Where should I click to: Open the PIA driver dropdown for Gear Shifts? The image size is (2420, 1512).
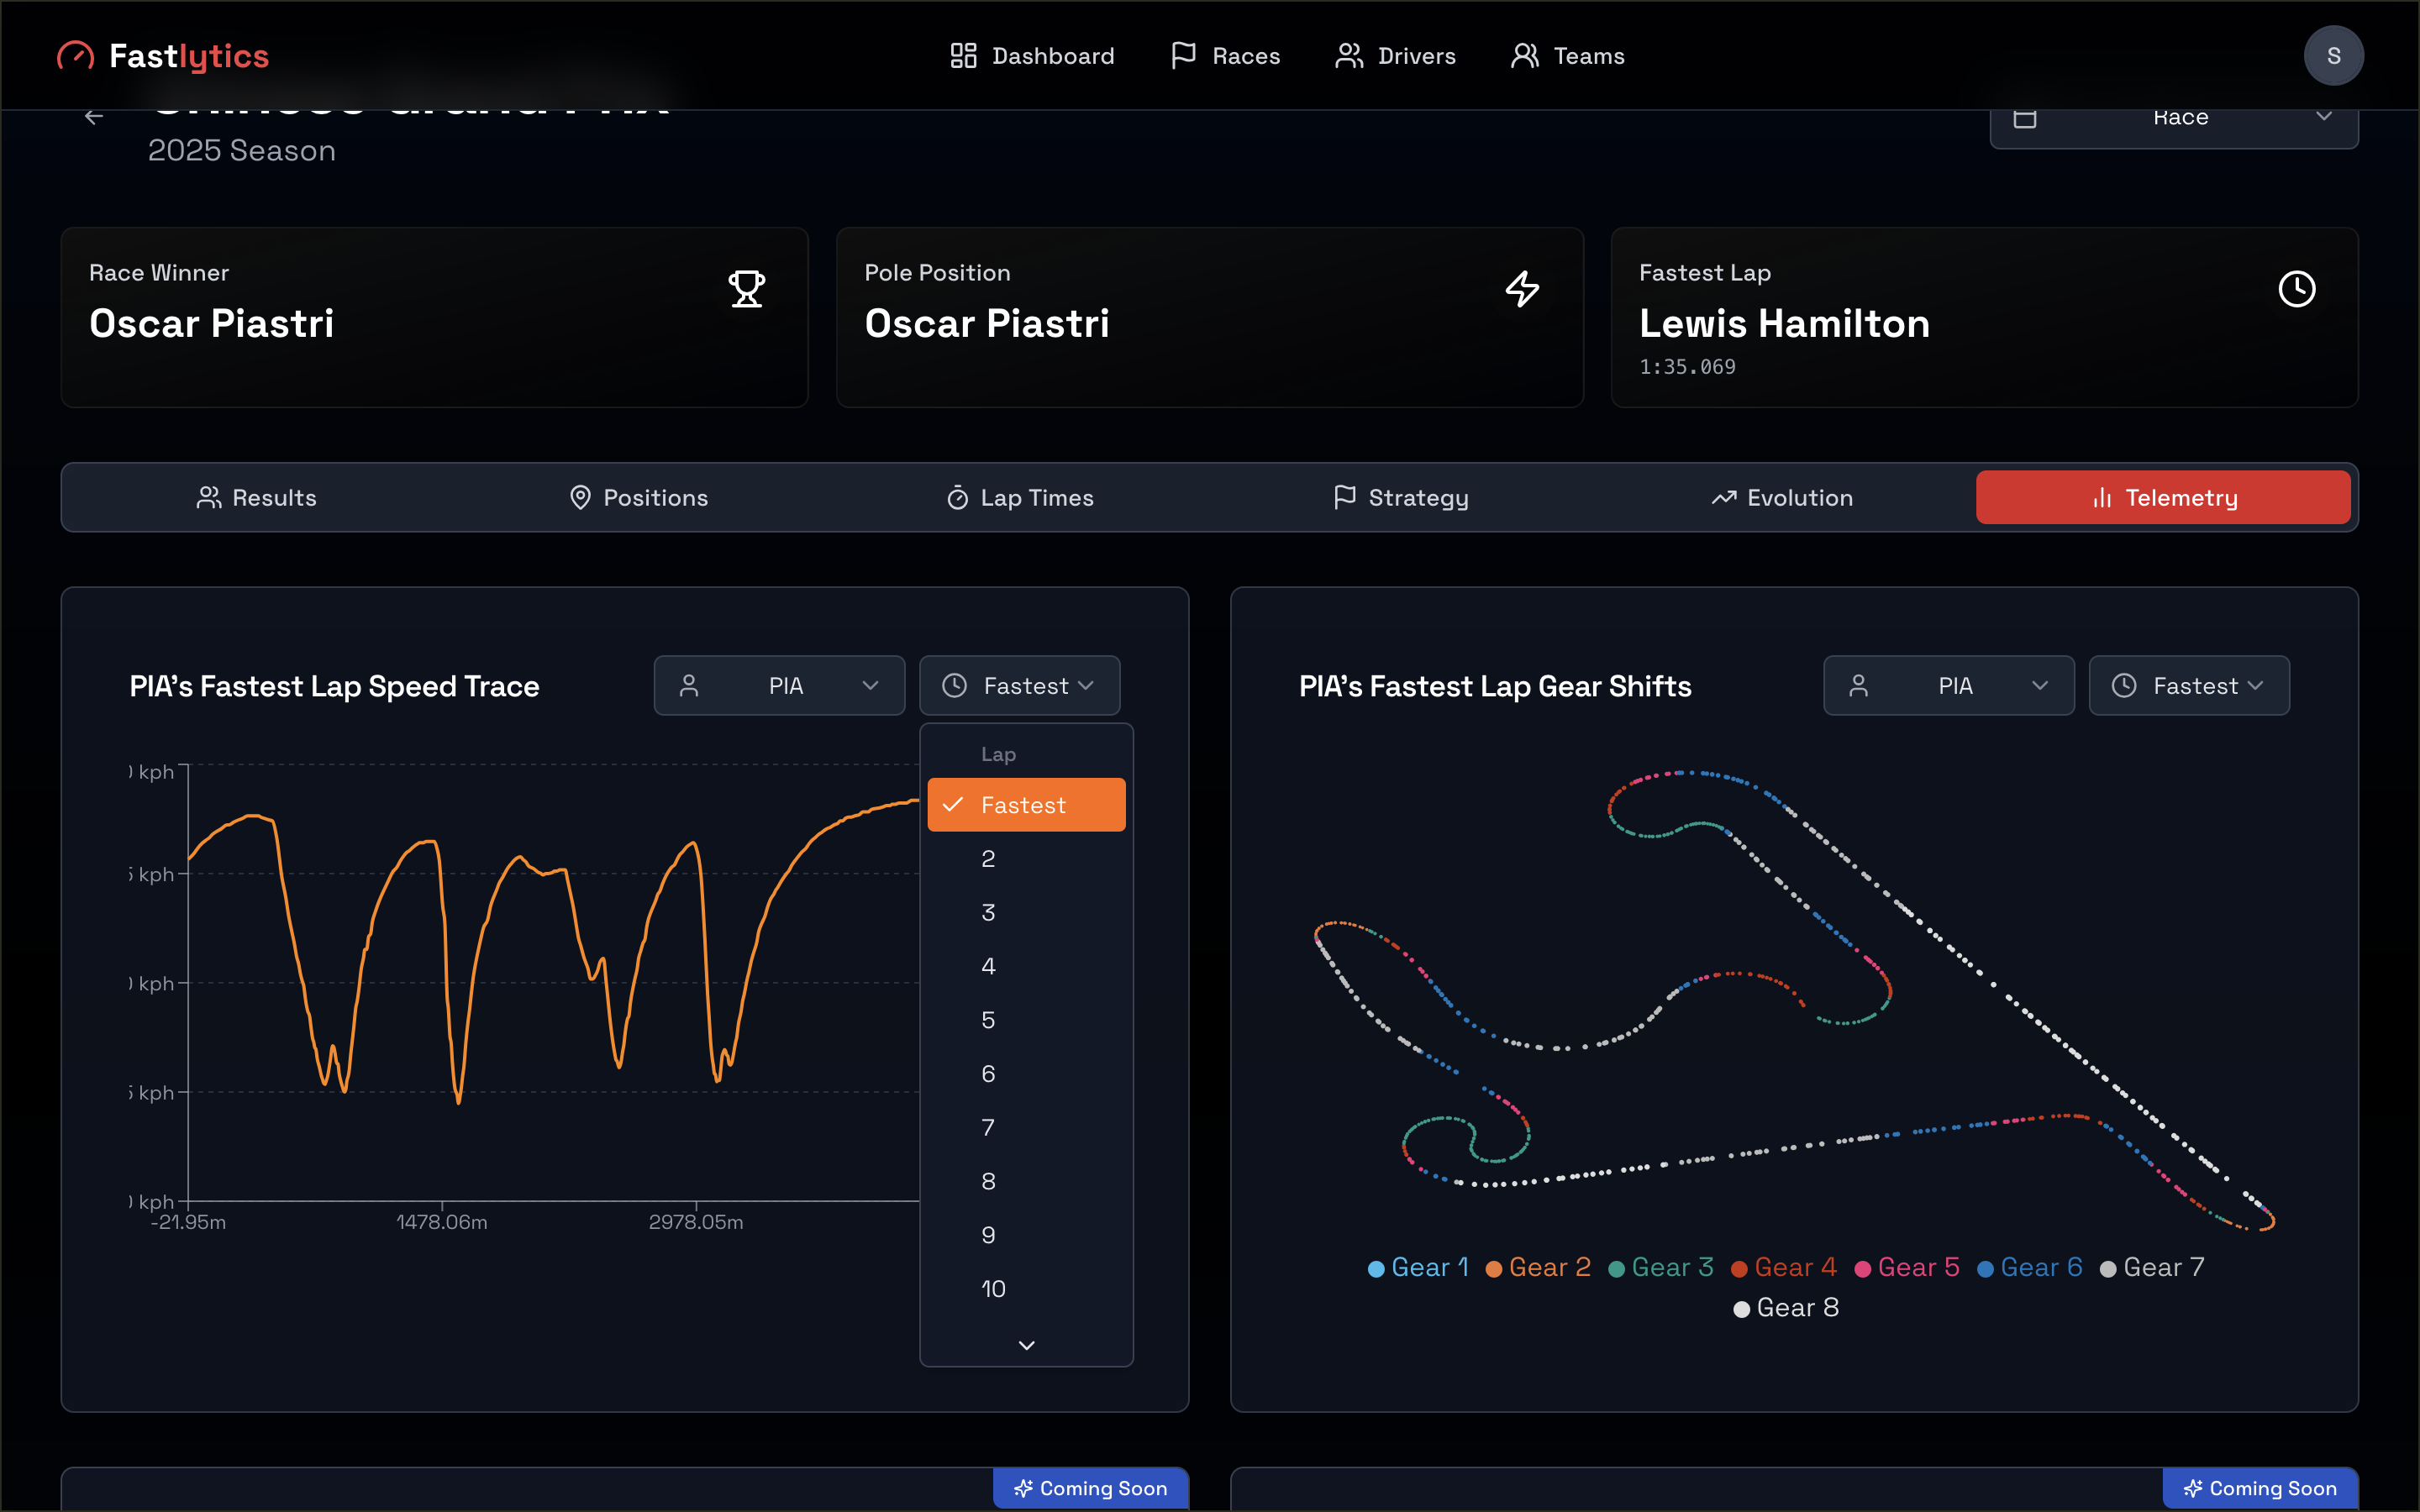pos(1948,685)
